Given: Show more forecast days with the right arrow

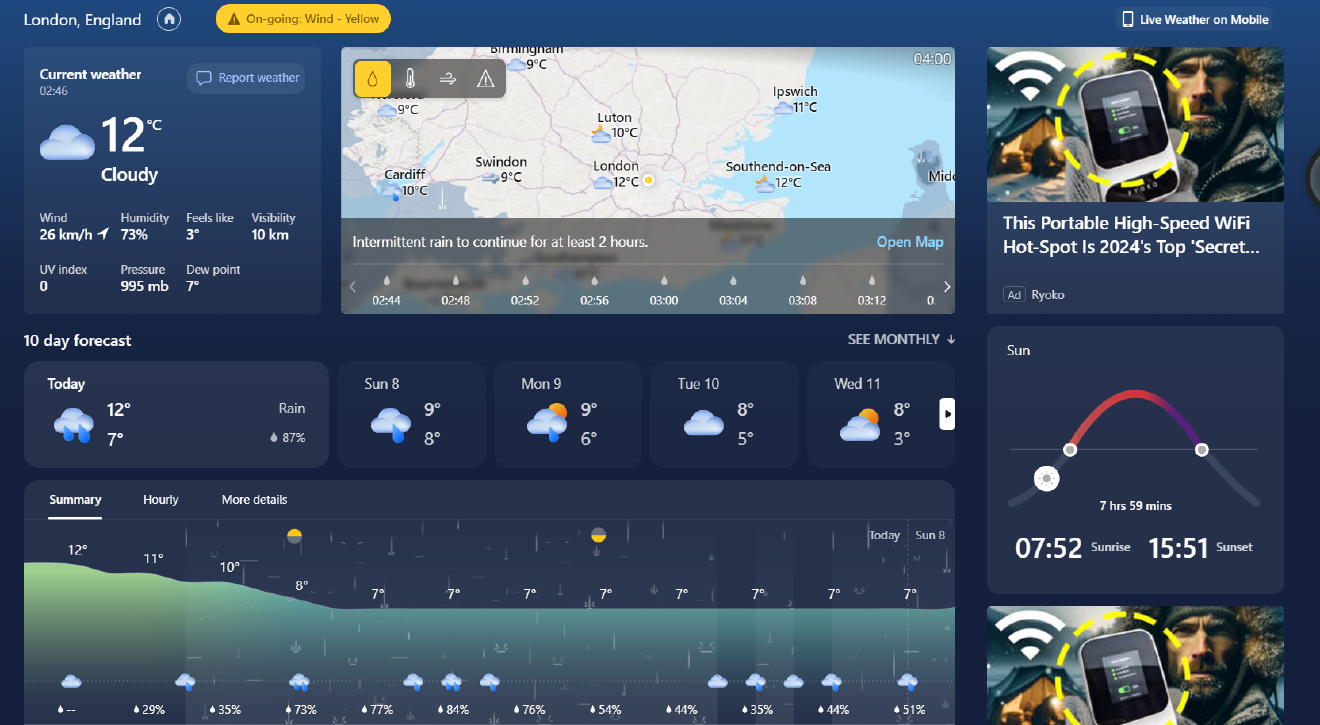Looking at the screenshot, I should pyautogui.click(x=946, y=414).
